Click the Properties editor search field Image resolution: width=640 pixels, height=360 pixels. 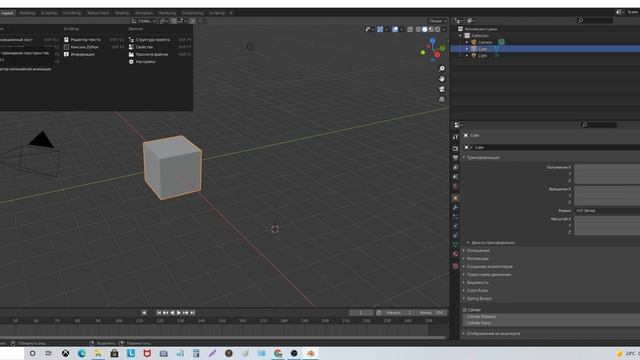[599, 124]
